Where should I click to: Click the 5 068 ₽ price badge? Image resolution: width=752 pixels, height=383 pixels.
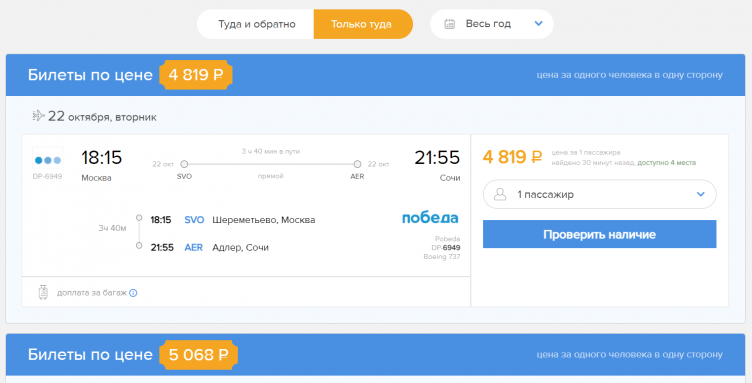pyautogui.click(x=199, y=355)
